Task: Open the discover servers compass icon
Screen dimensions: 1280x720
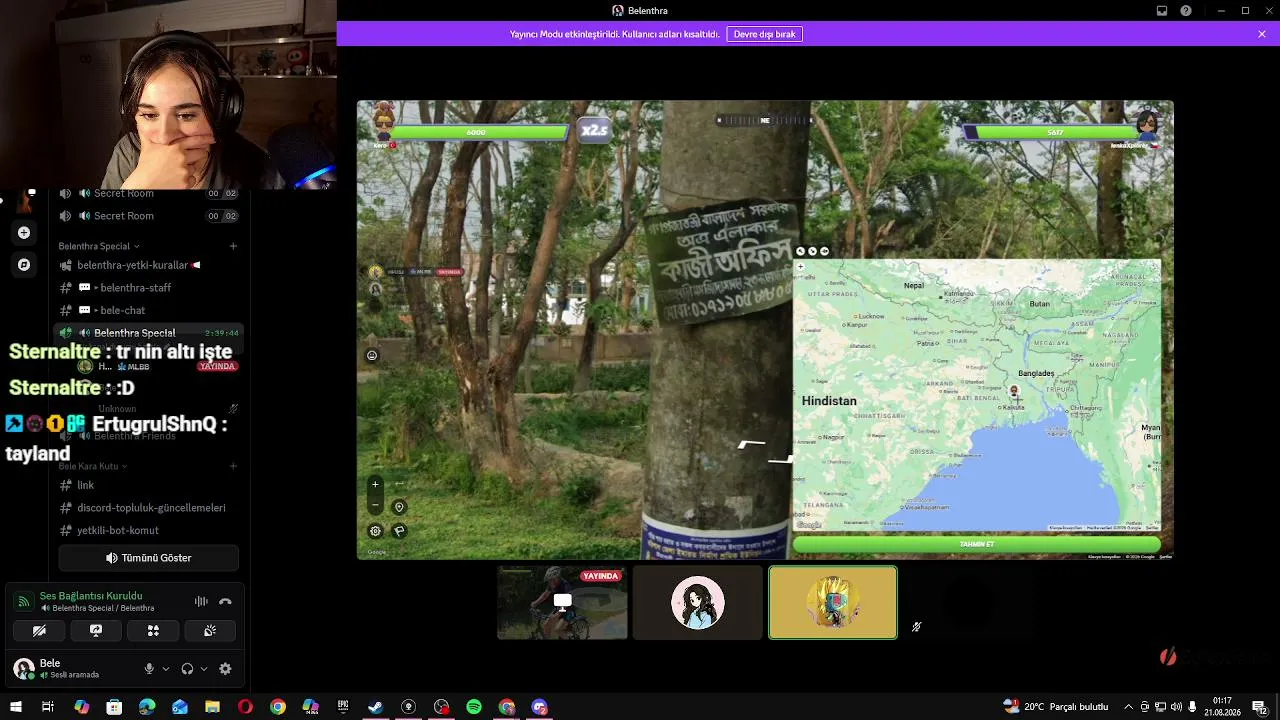Action: 24,265
